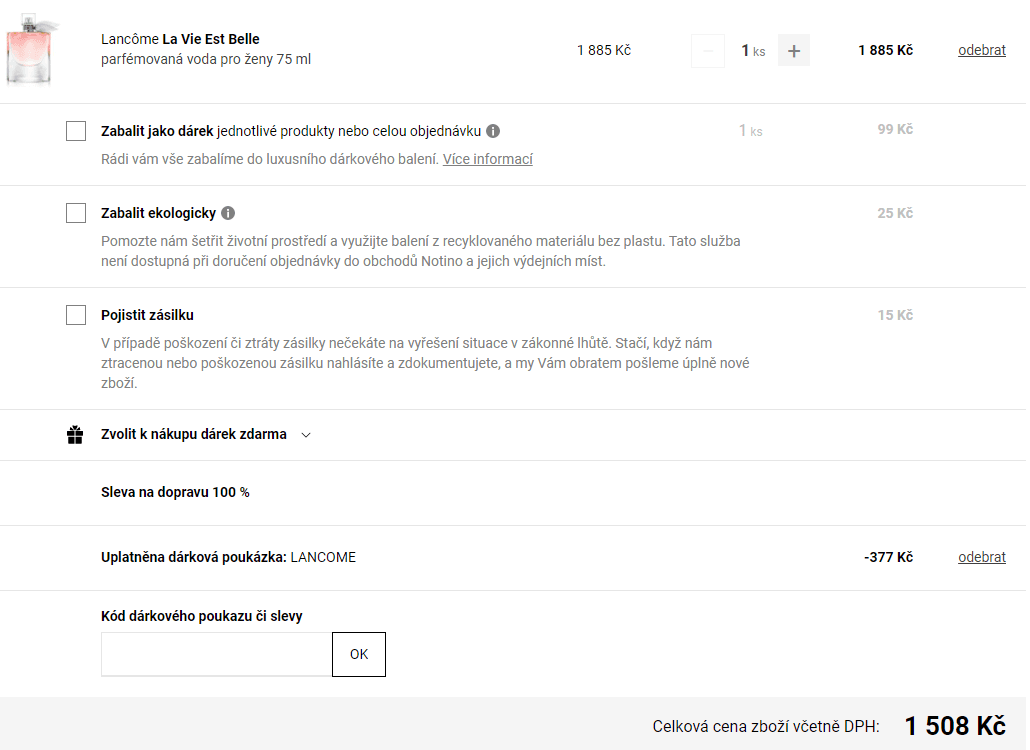Click the '25 Kč' eco packaging price
This screenshot has width=1030, height=750.
[x=895, y=213]
